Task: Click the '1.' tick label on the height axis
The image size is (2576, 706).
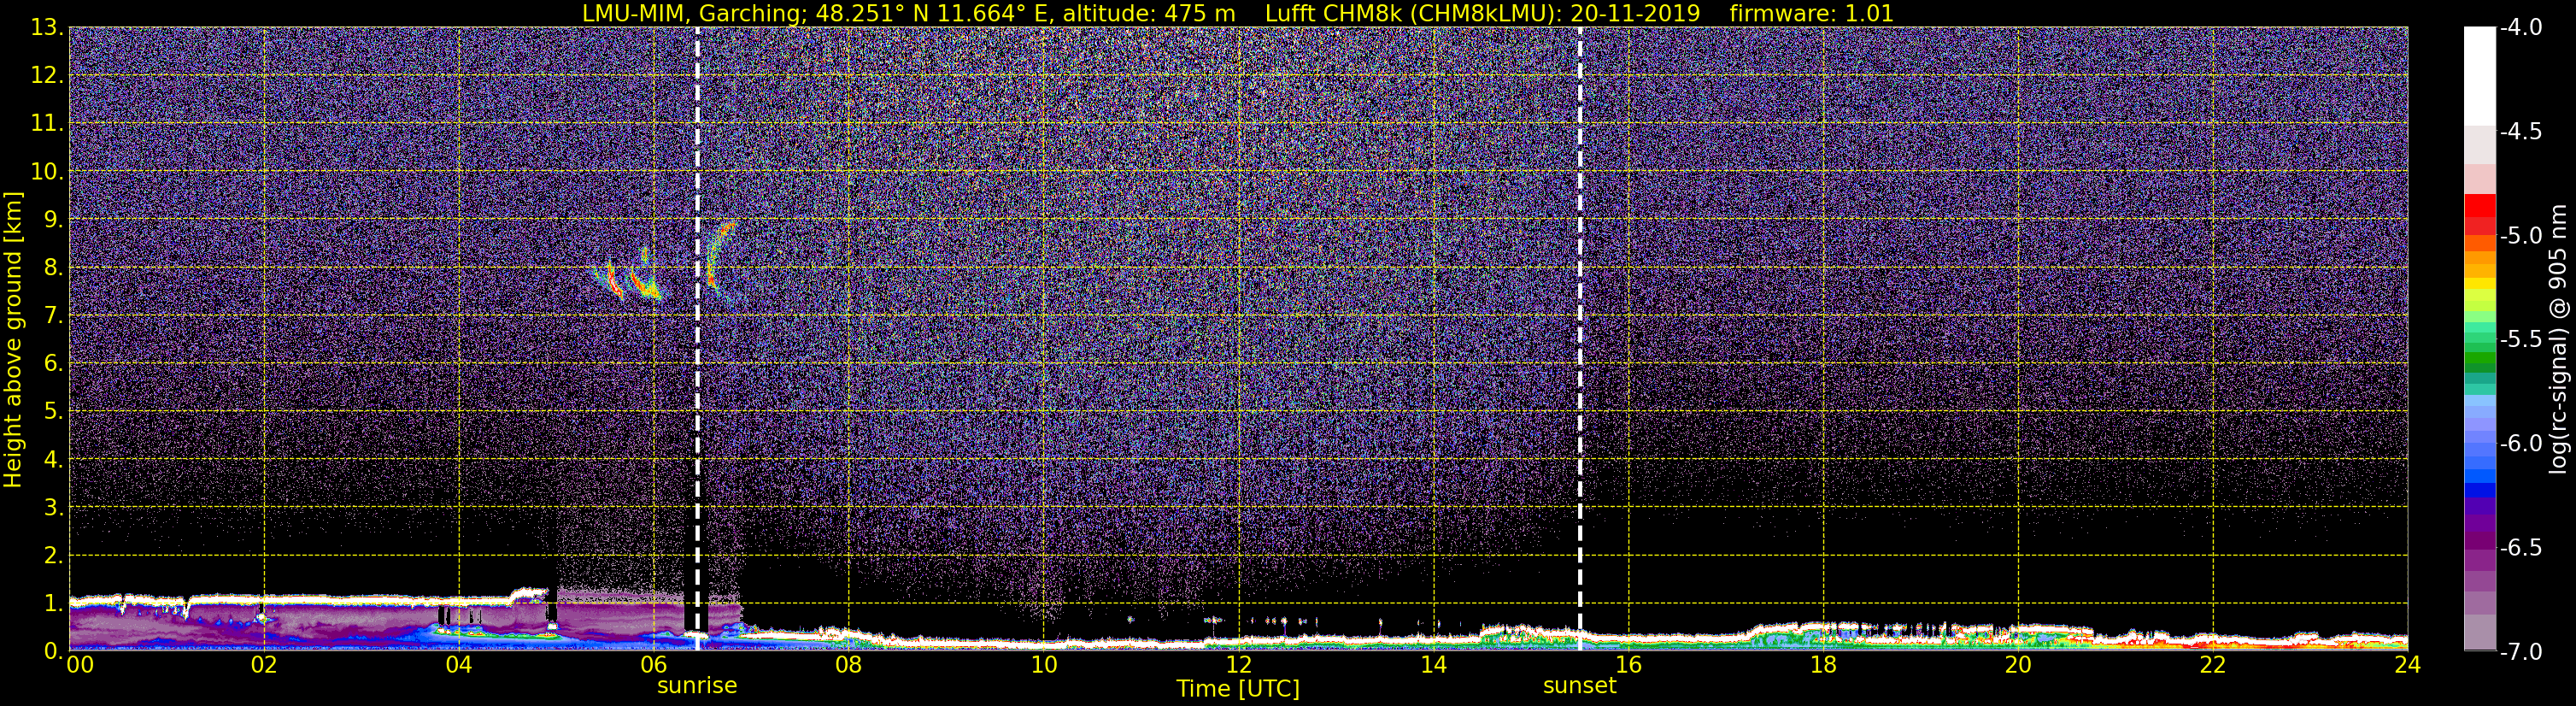Action: [x=54, y=604]
